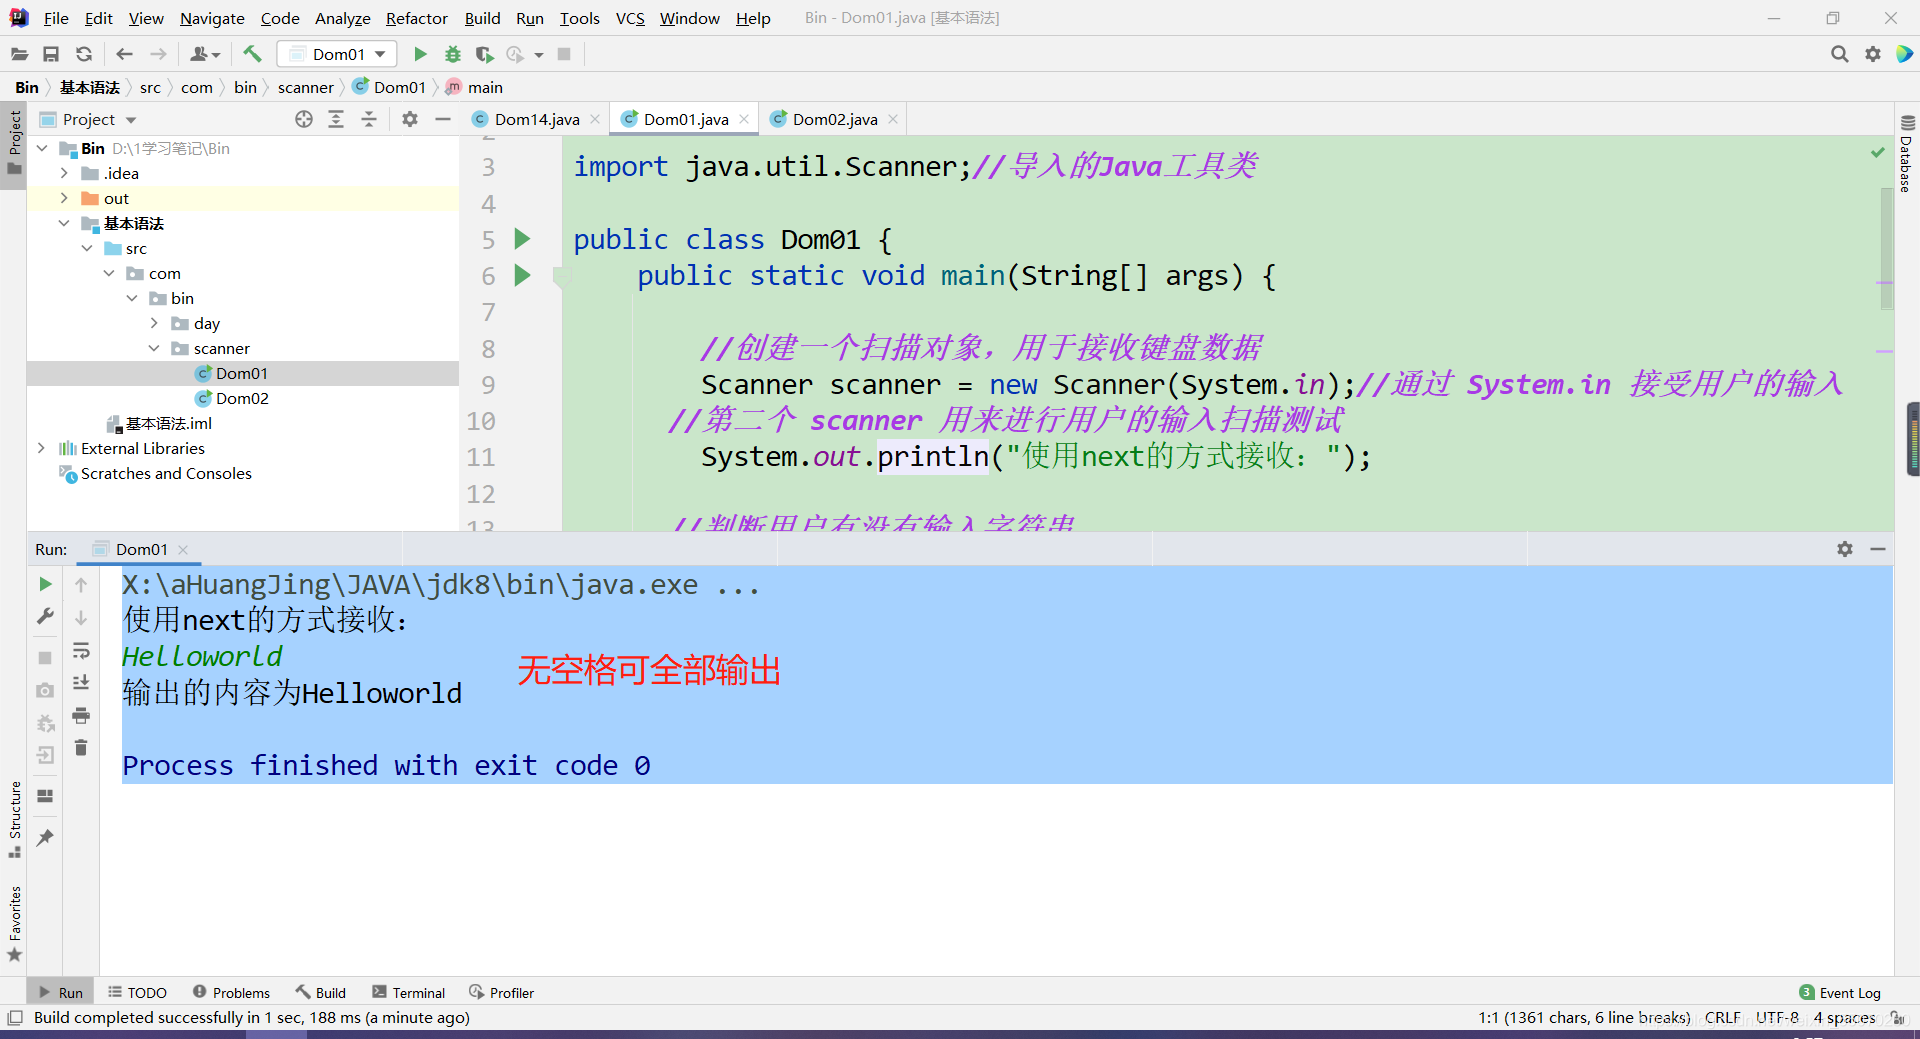Click the scanner breadcrumb
The height and width of the screenshot is (1039, 1920).
[306, 87]
